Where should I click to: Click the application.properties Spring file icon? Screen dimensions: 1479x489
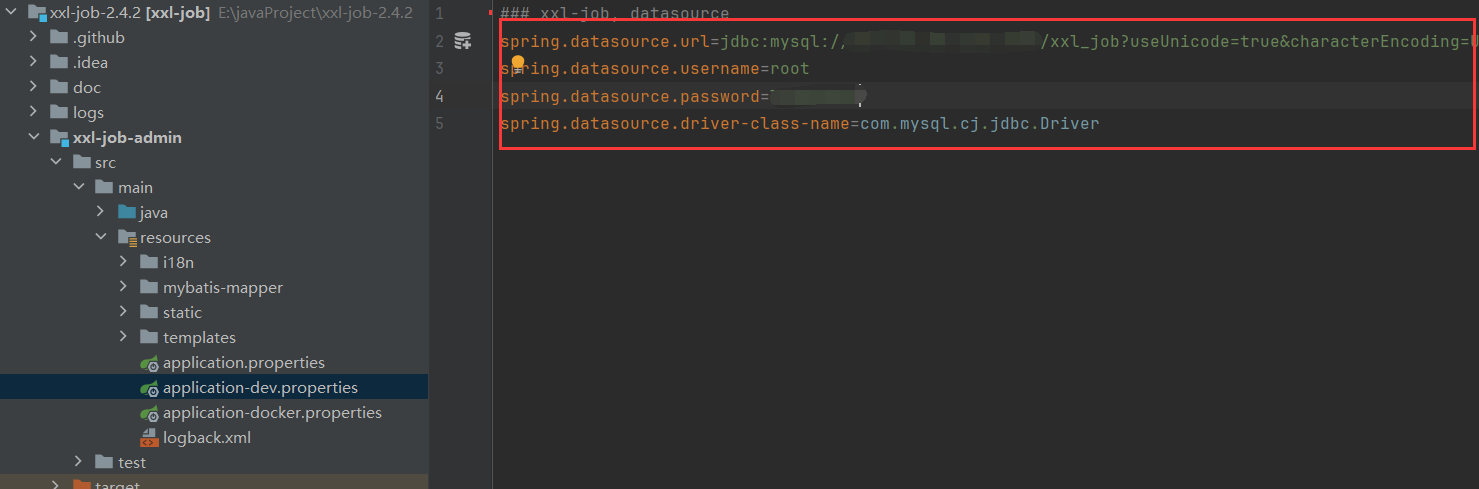(x=149, y=362)
